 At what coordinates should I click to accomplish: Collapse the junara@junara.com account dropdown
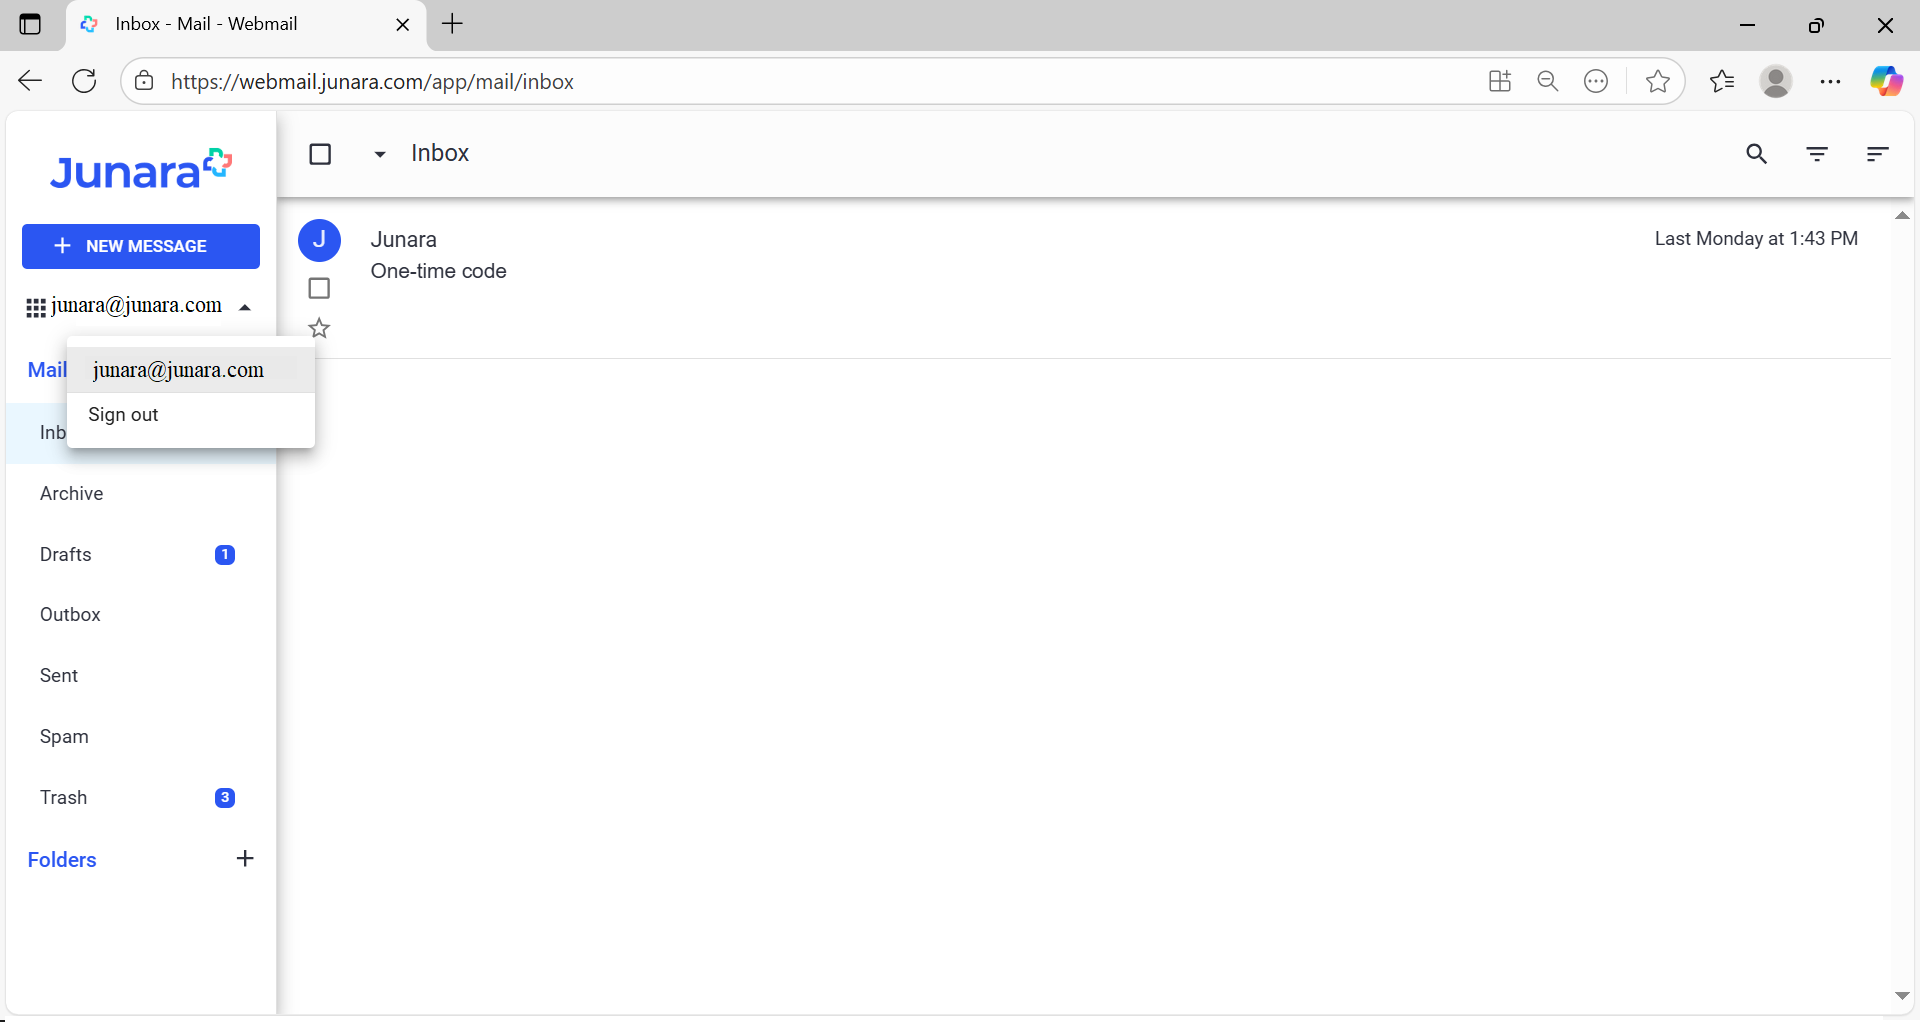click(x=245, y=308)
